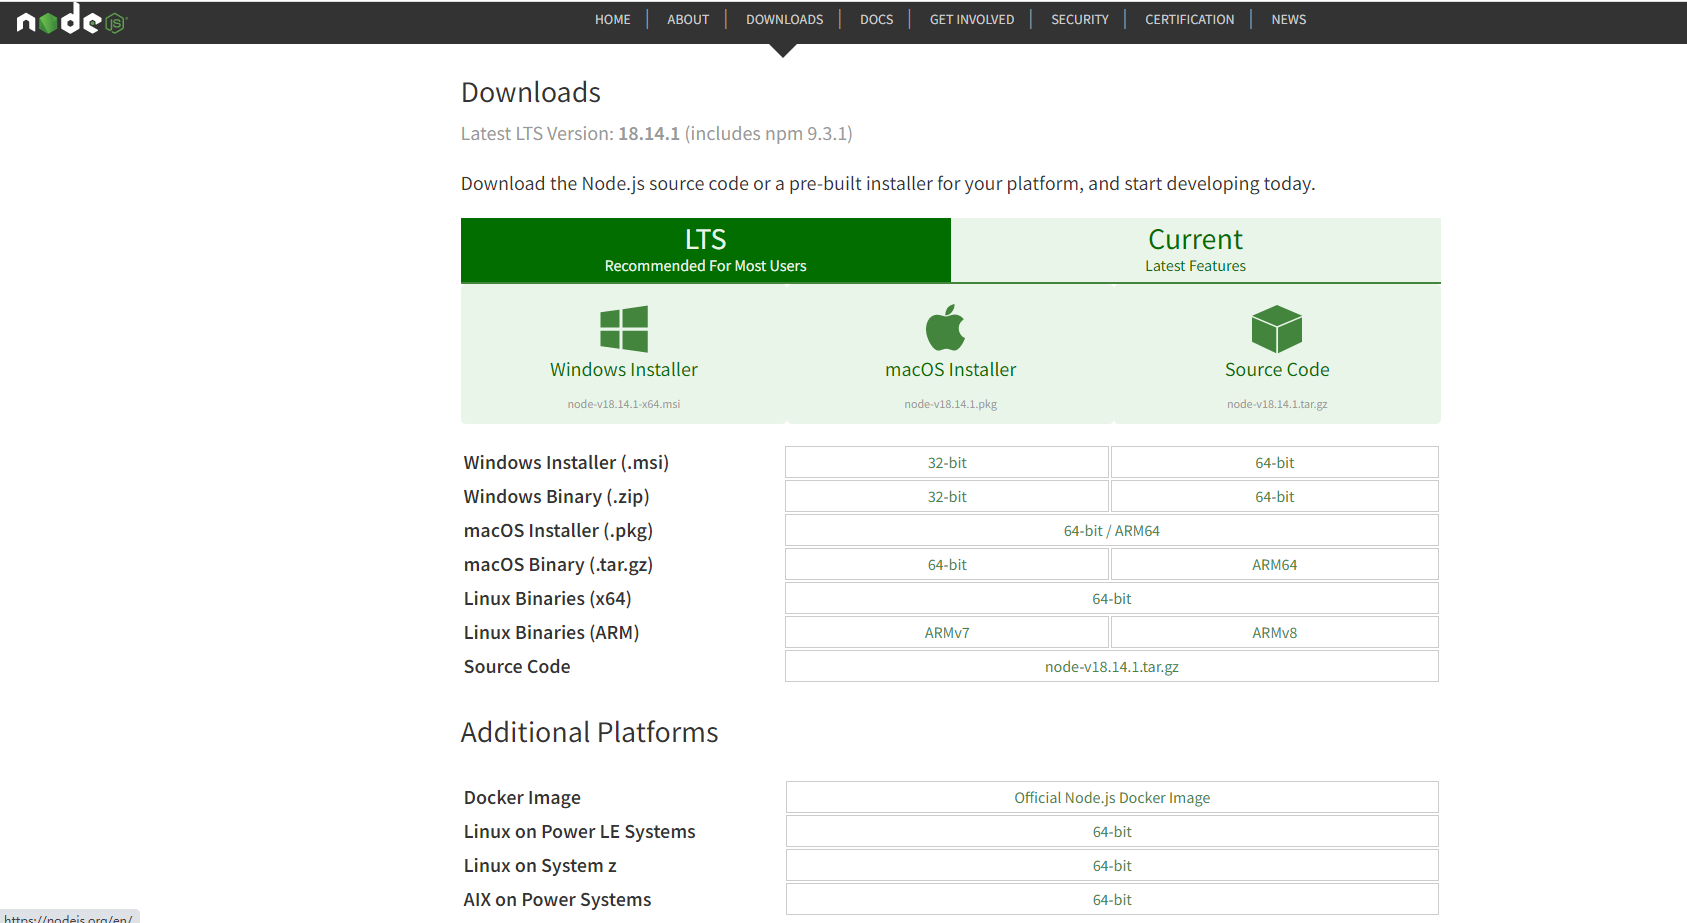Click the Linux Binaries (ARM) row label
This screenshot has height=923, width=1687.
551,633
